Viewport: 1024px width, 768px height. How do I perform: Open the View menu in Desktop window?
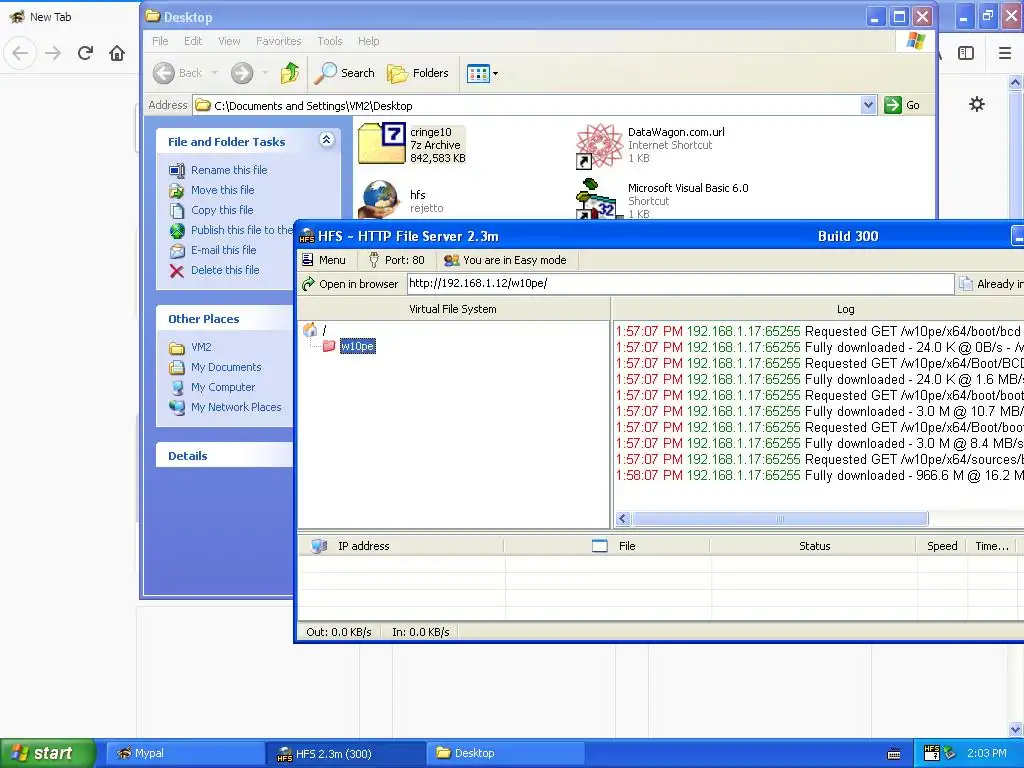229,40
